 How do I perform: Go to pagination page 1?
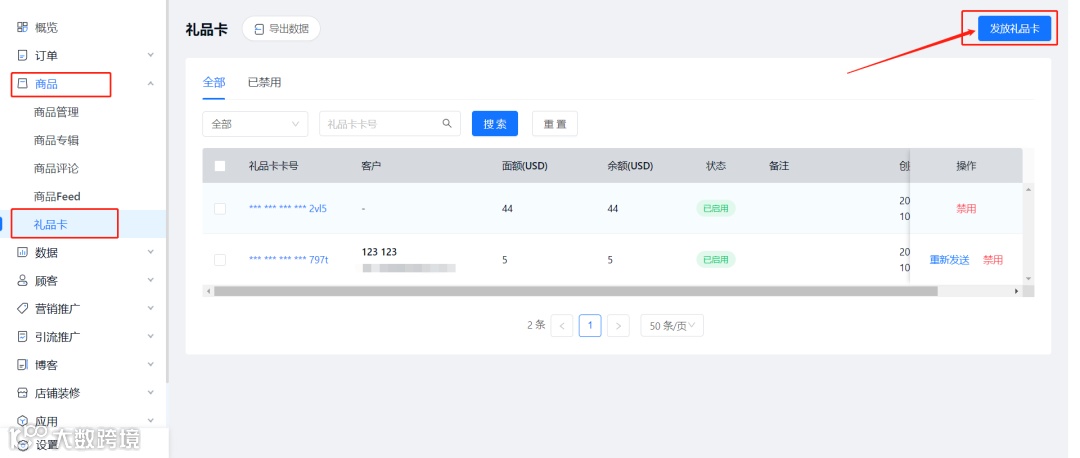[590, 326]
